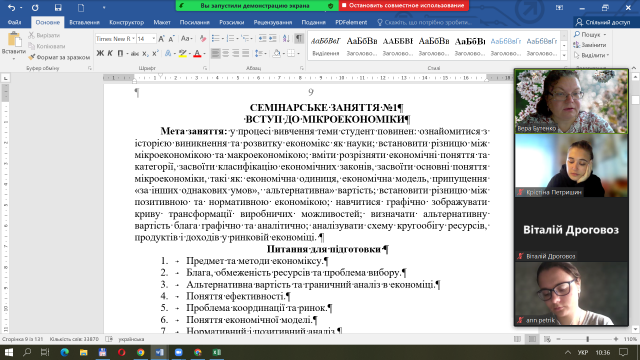Screen dimensions: 640x360
Task: Switch to Web Layout view in the status bar
Action: [547, 339]
